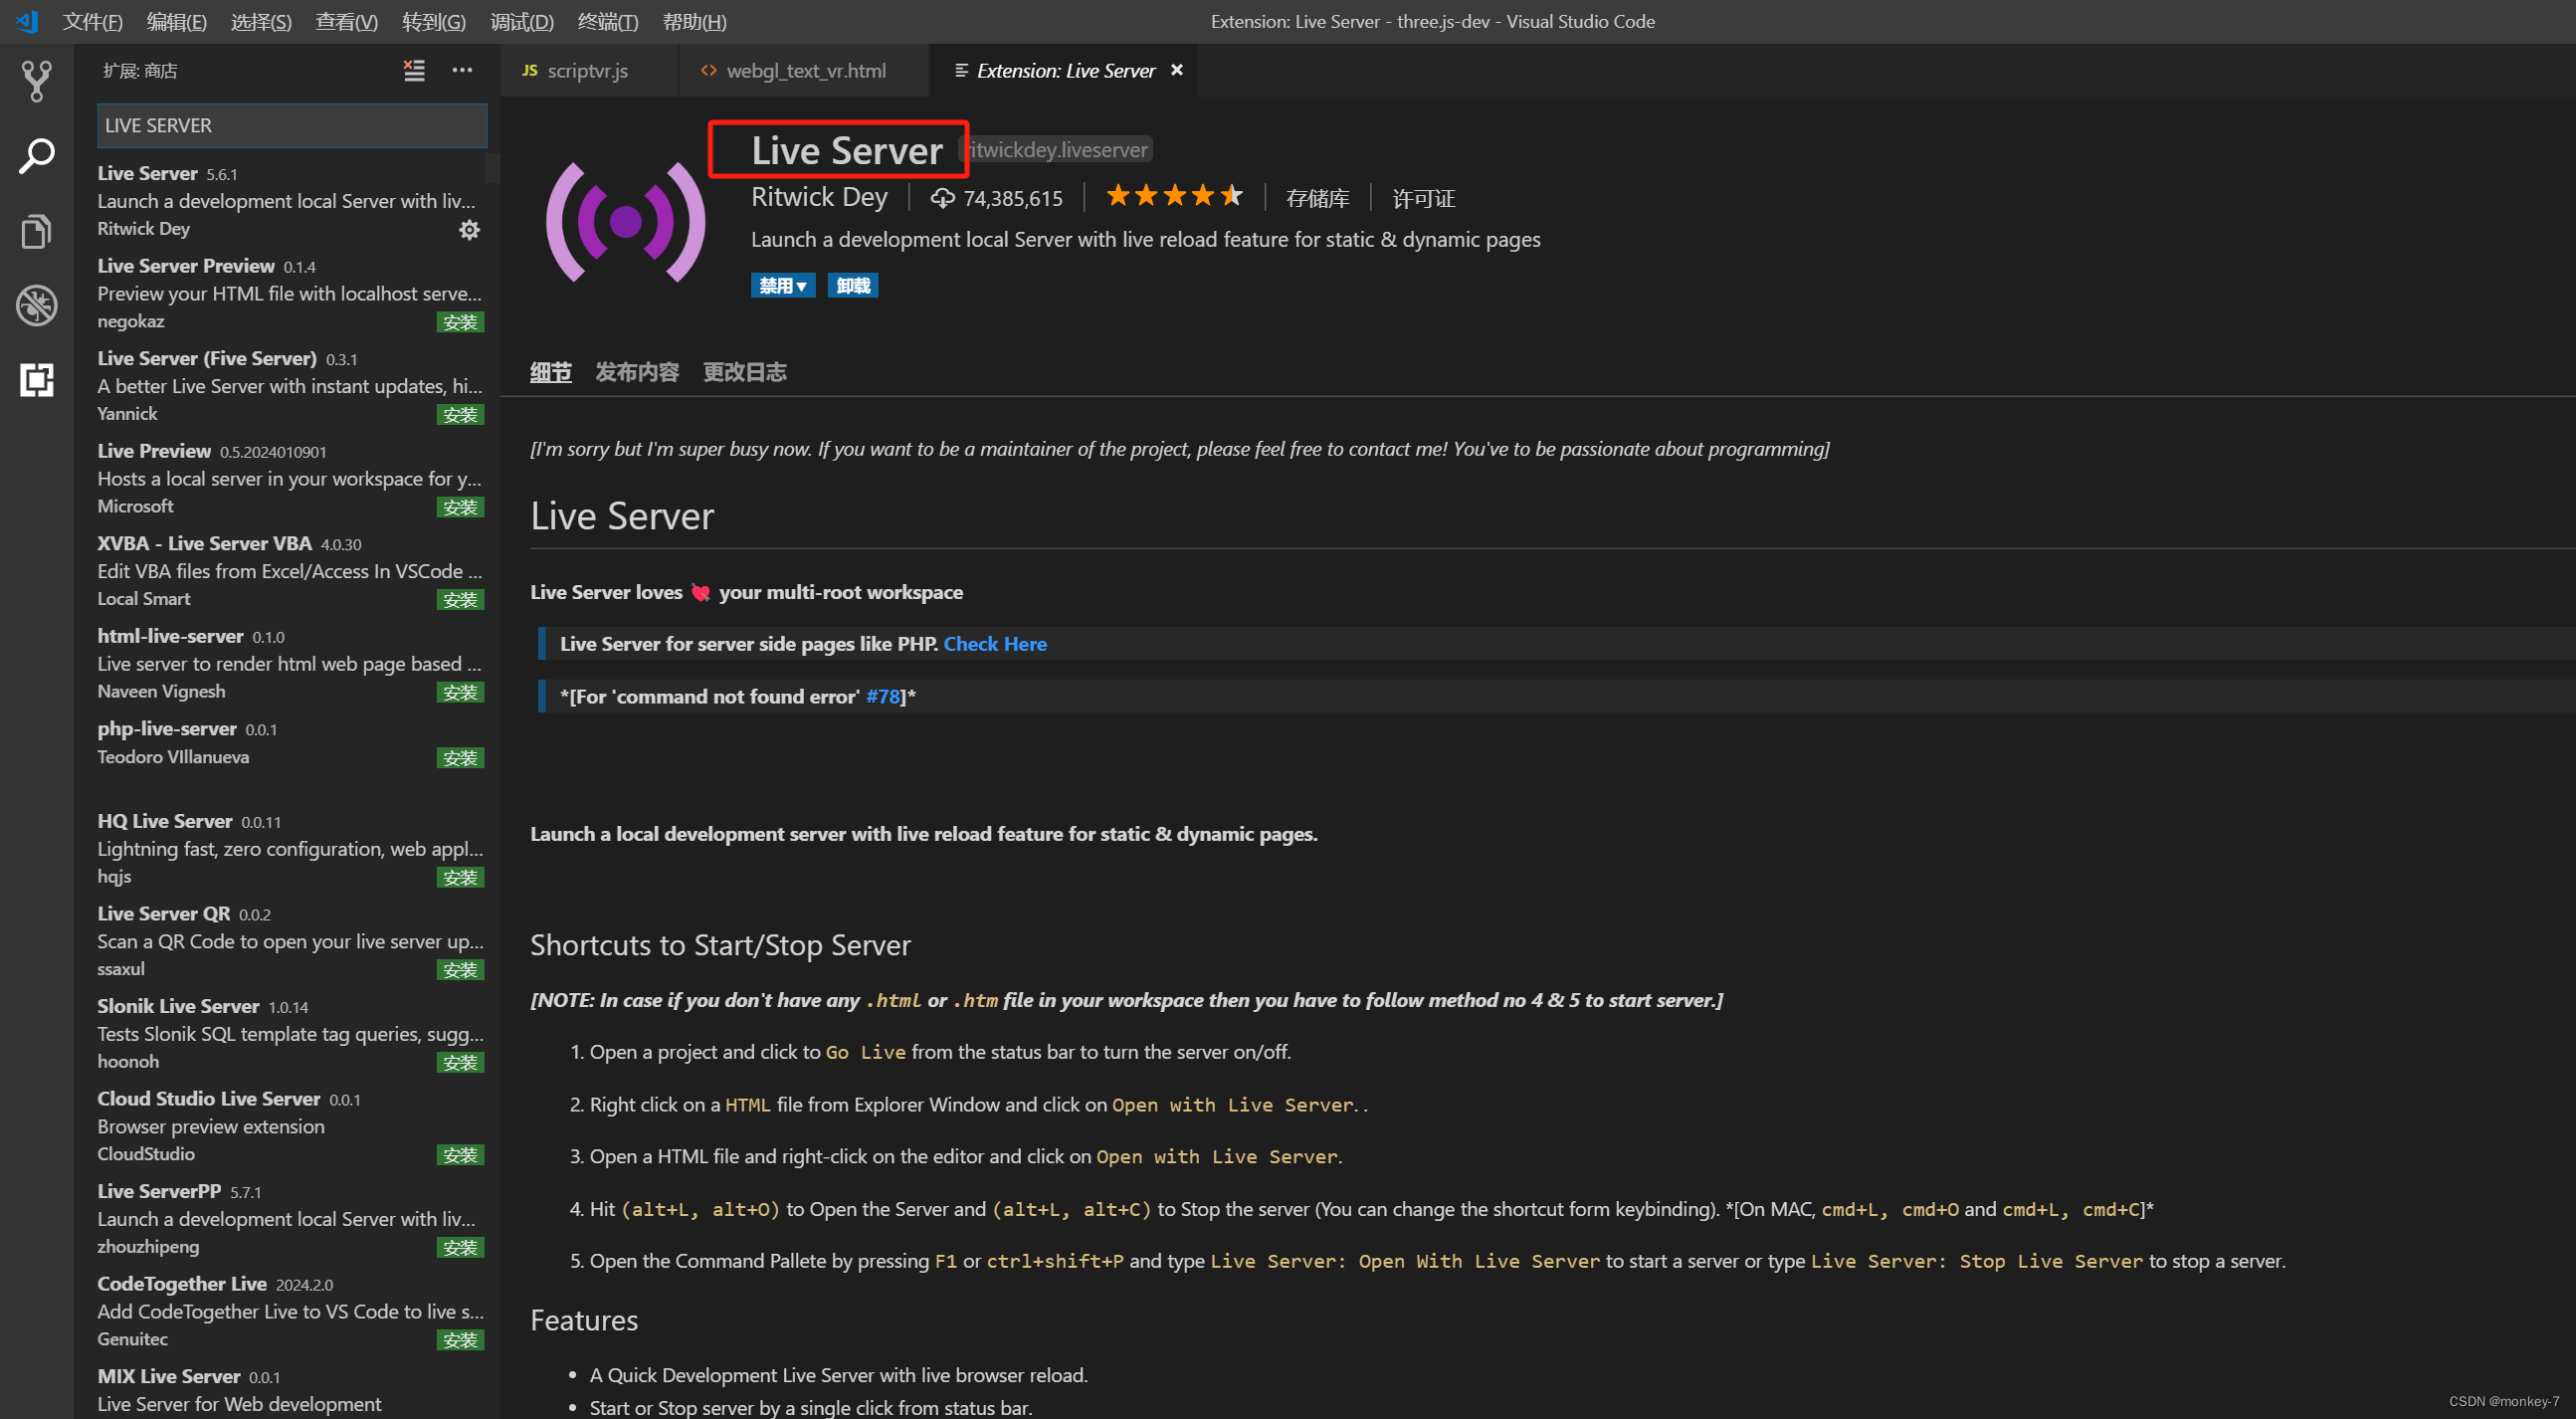2576x1419 pixels.
Task: Clear extension search results list icon
Action: click(x=414, y=70)
